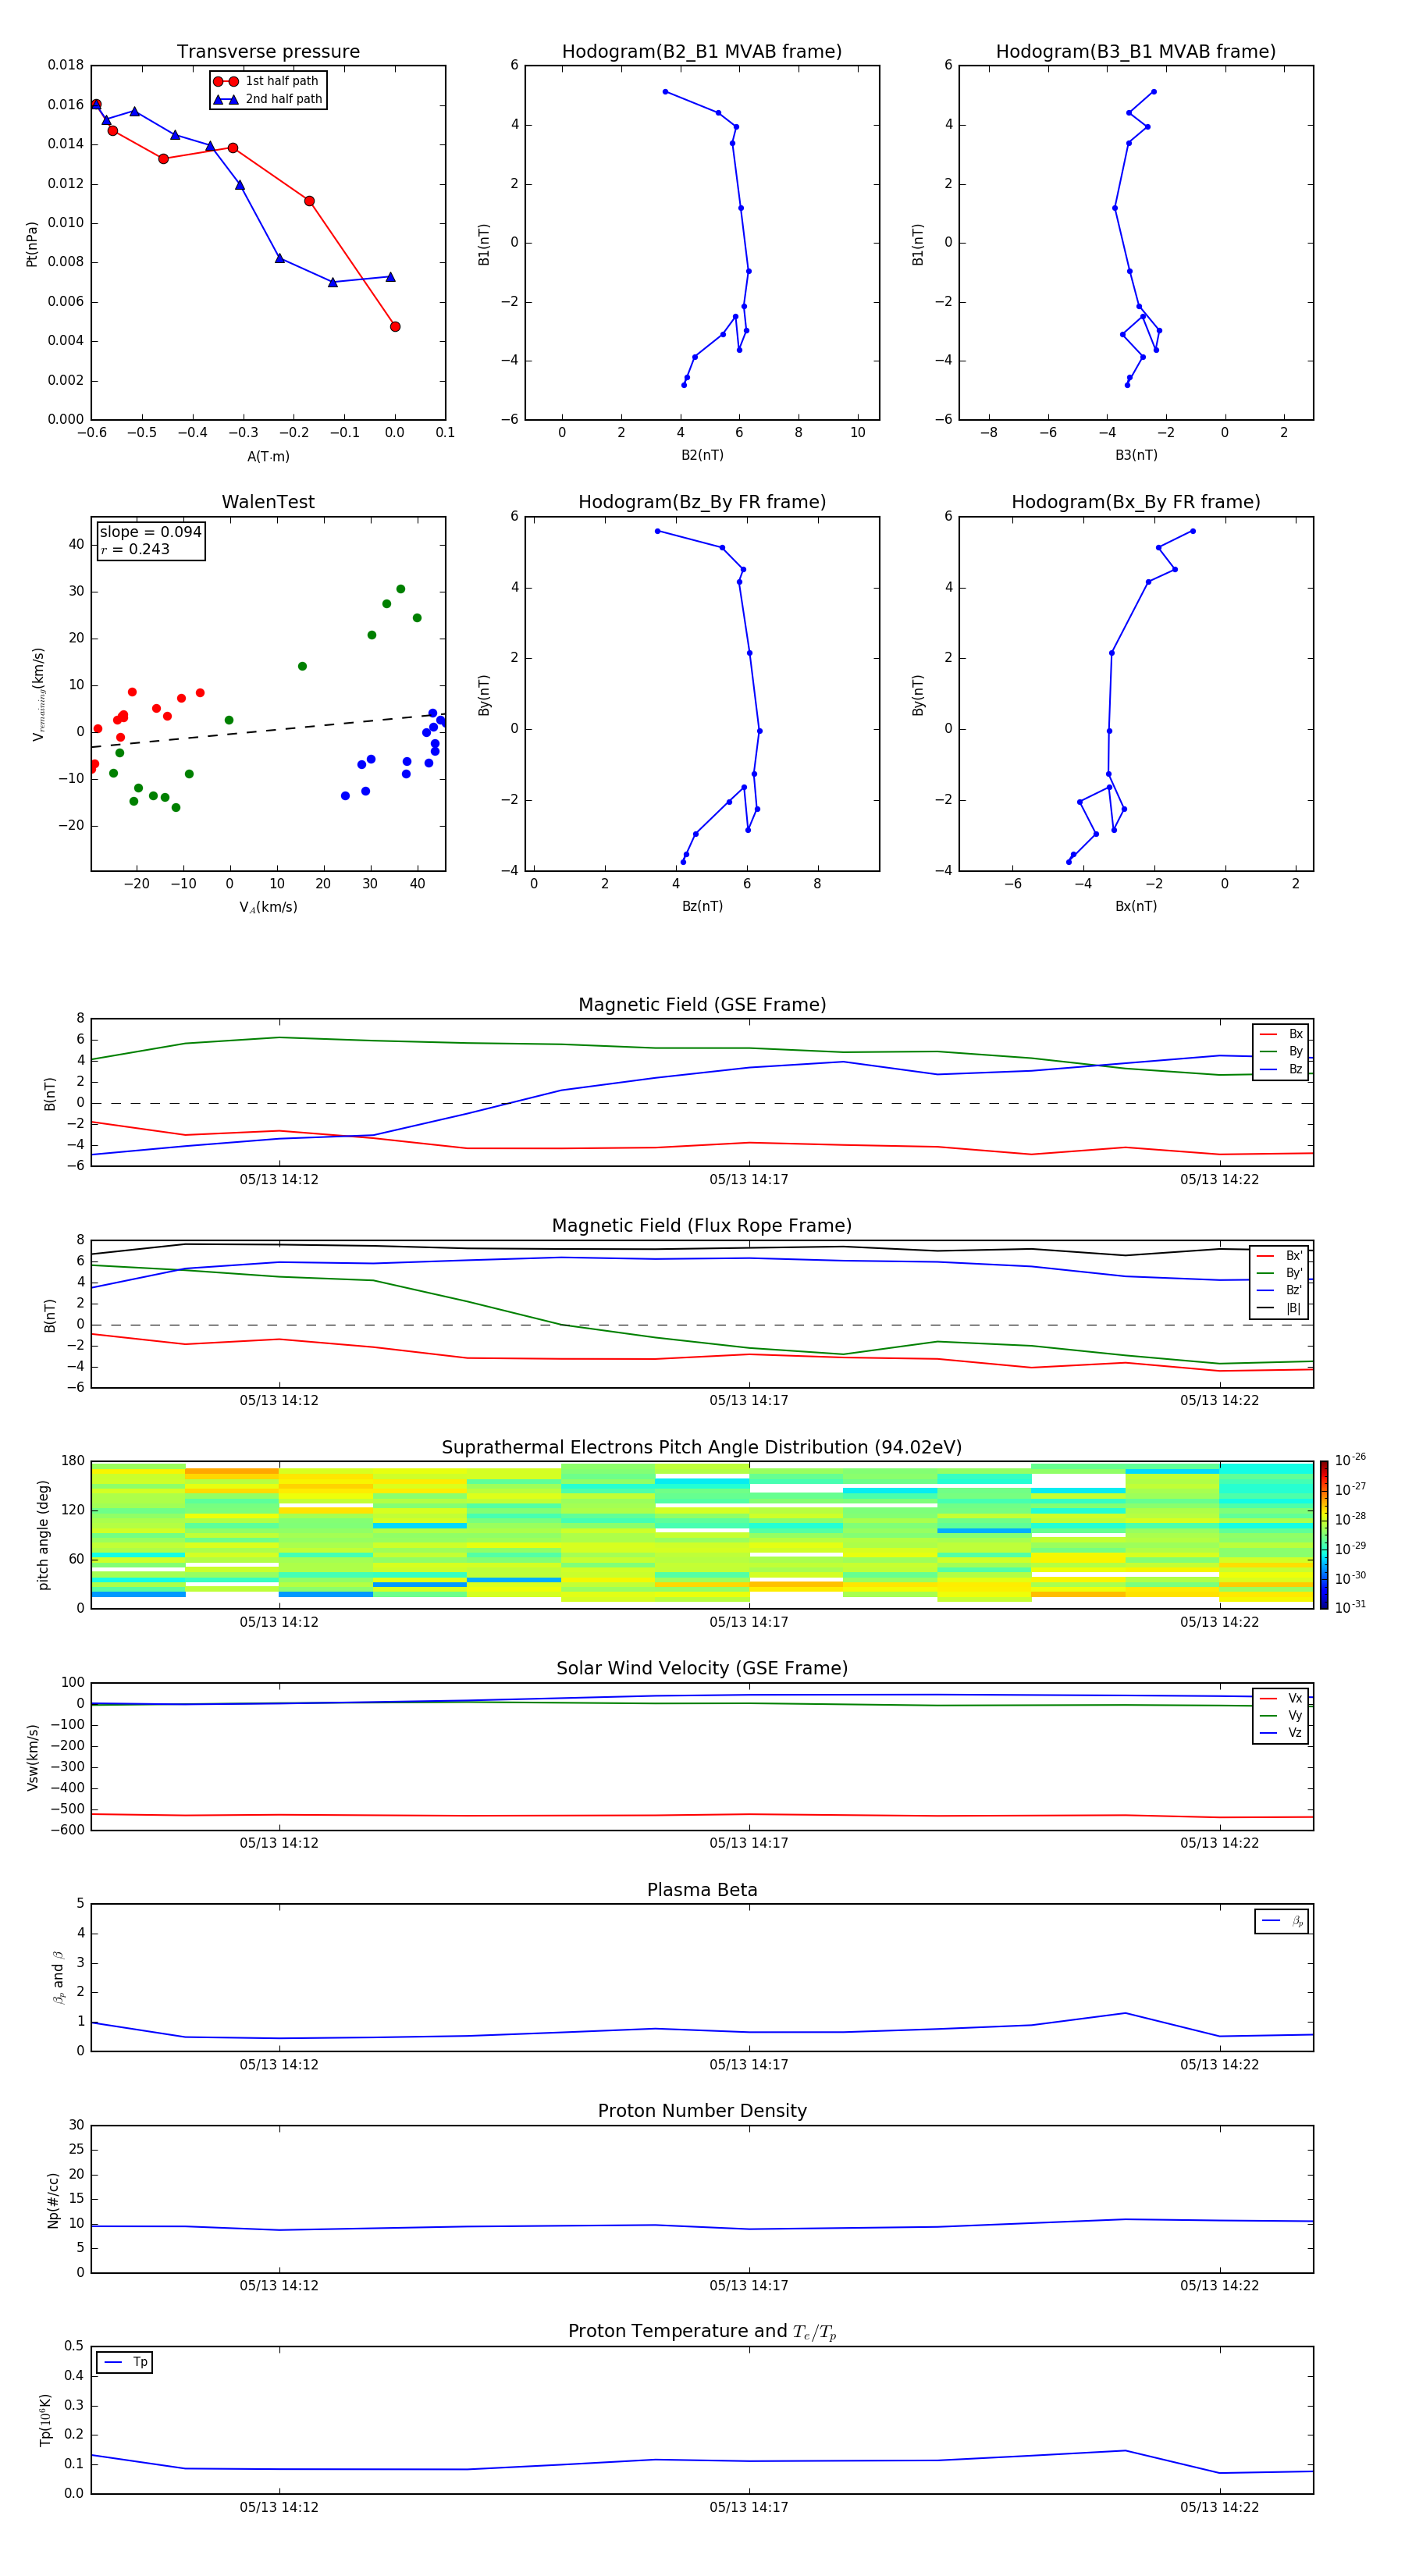The height and width of the screenshot is (2576, 1405).
Task: Click the Bx' legend entry in Flux Rope plot
Action: coord(1280,1256)
